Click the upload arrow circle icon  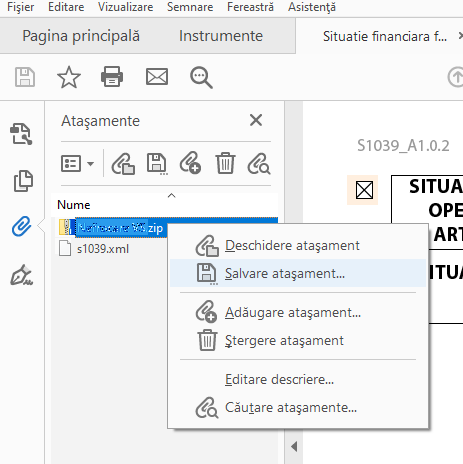(x=456, y=77)
